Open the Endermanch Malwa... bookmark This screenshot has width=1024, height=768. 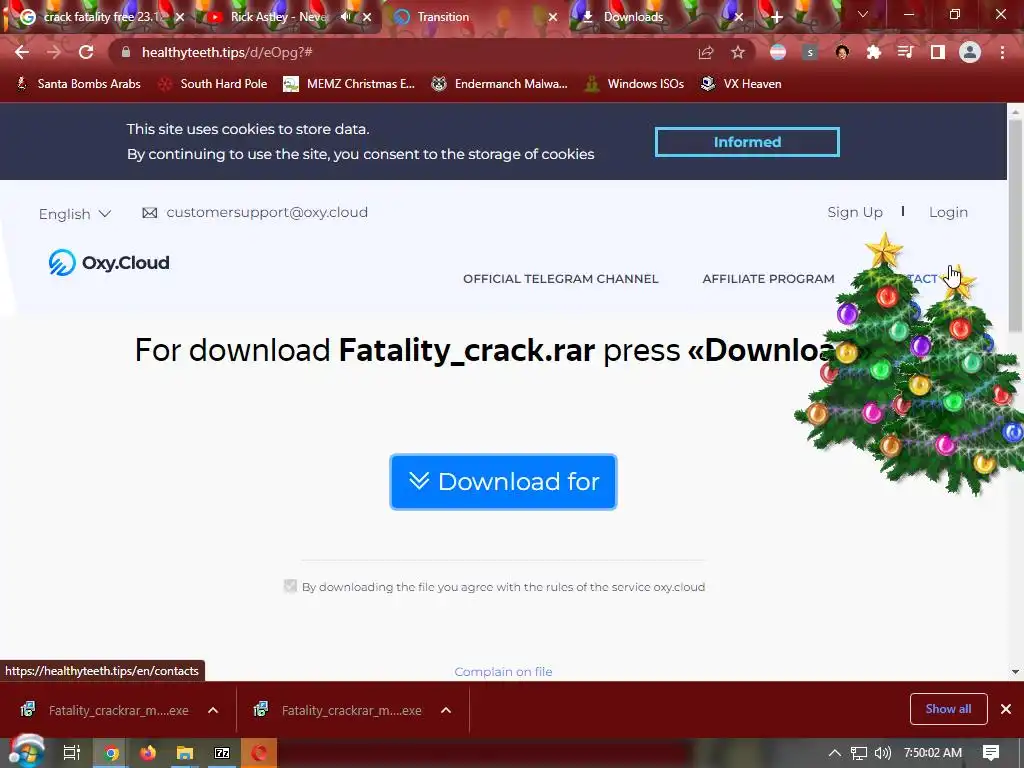coord(500,84)
